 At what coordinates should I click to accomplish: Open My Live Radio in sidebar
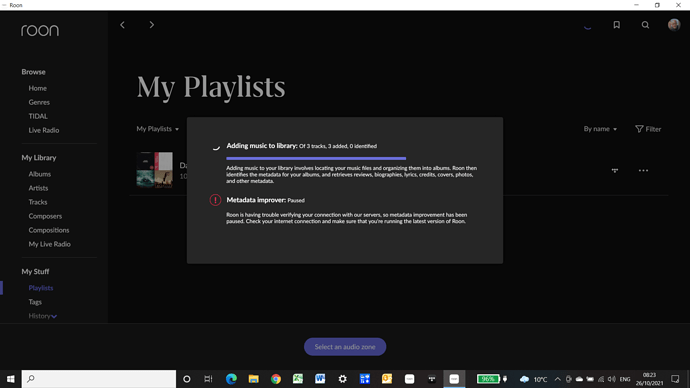coord(49,244)
